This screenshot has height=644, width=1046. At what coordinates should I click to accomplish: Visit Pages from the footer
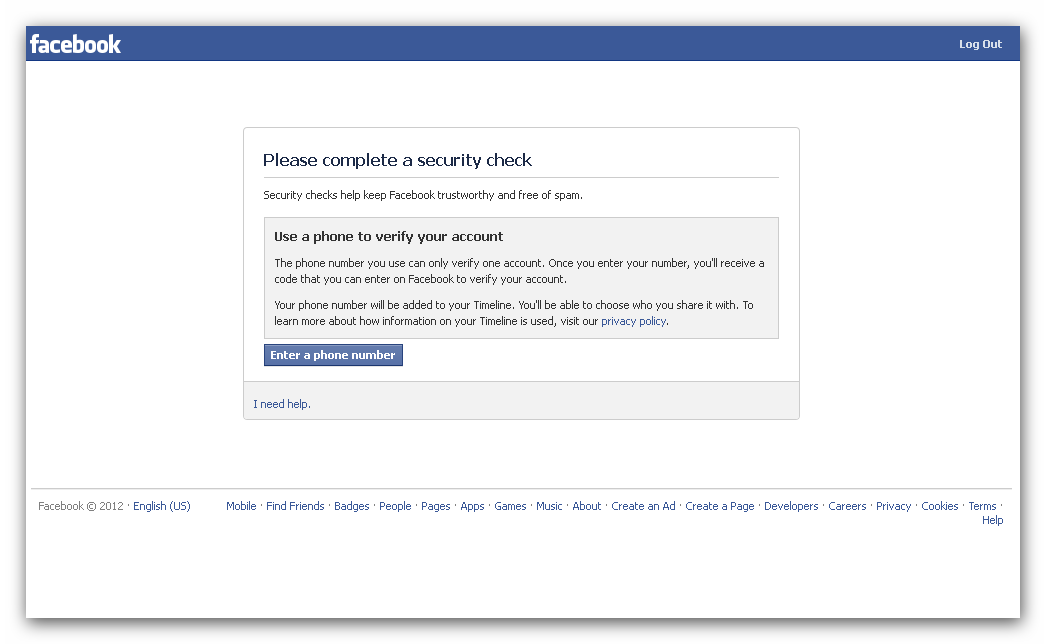pos(436,506)
